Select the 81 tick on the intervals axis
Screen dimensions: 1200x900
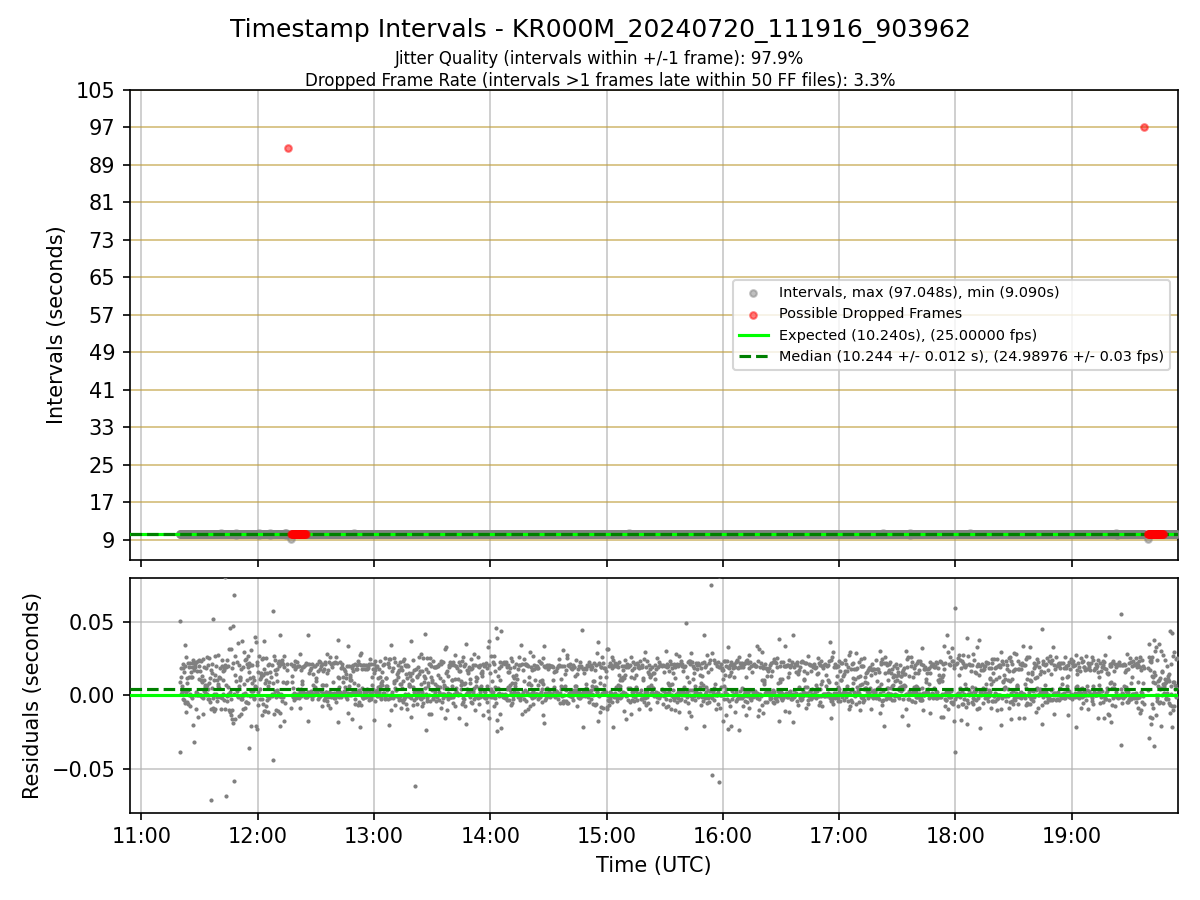102,202
